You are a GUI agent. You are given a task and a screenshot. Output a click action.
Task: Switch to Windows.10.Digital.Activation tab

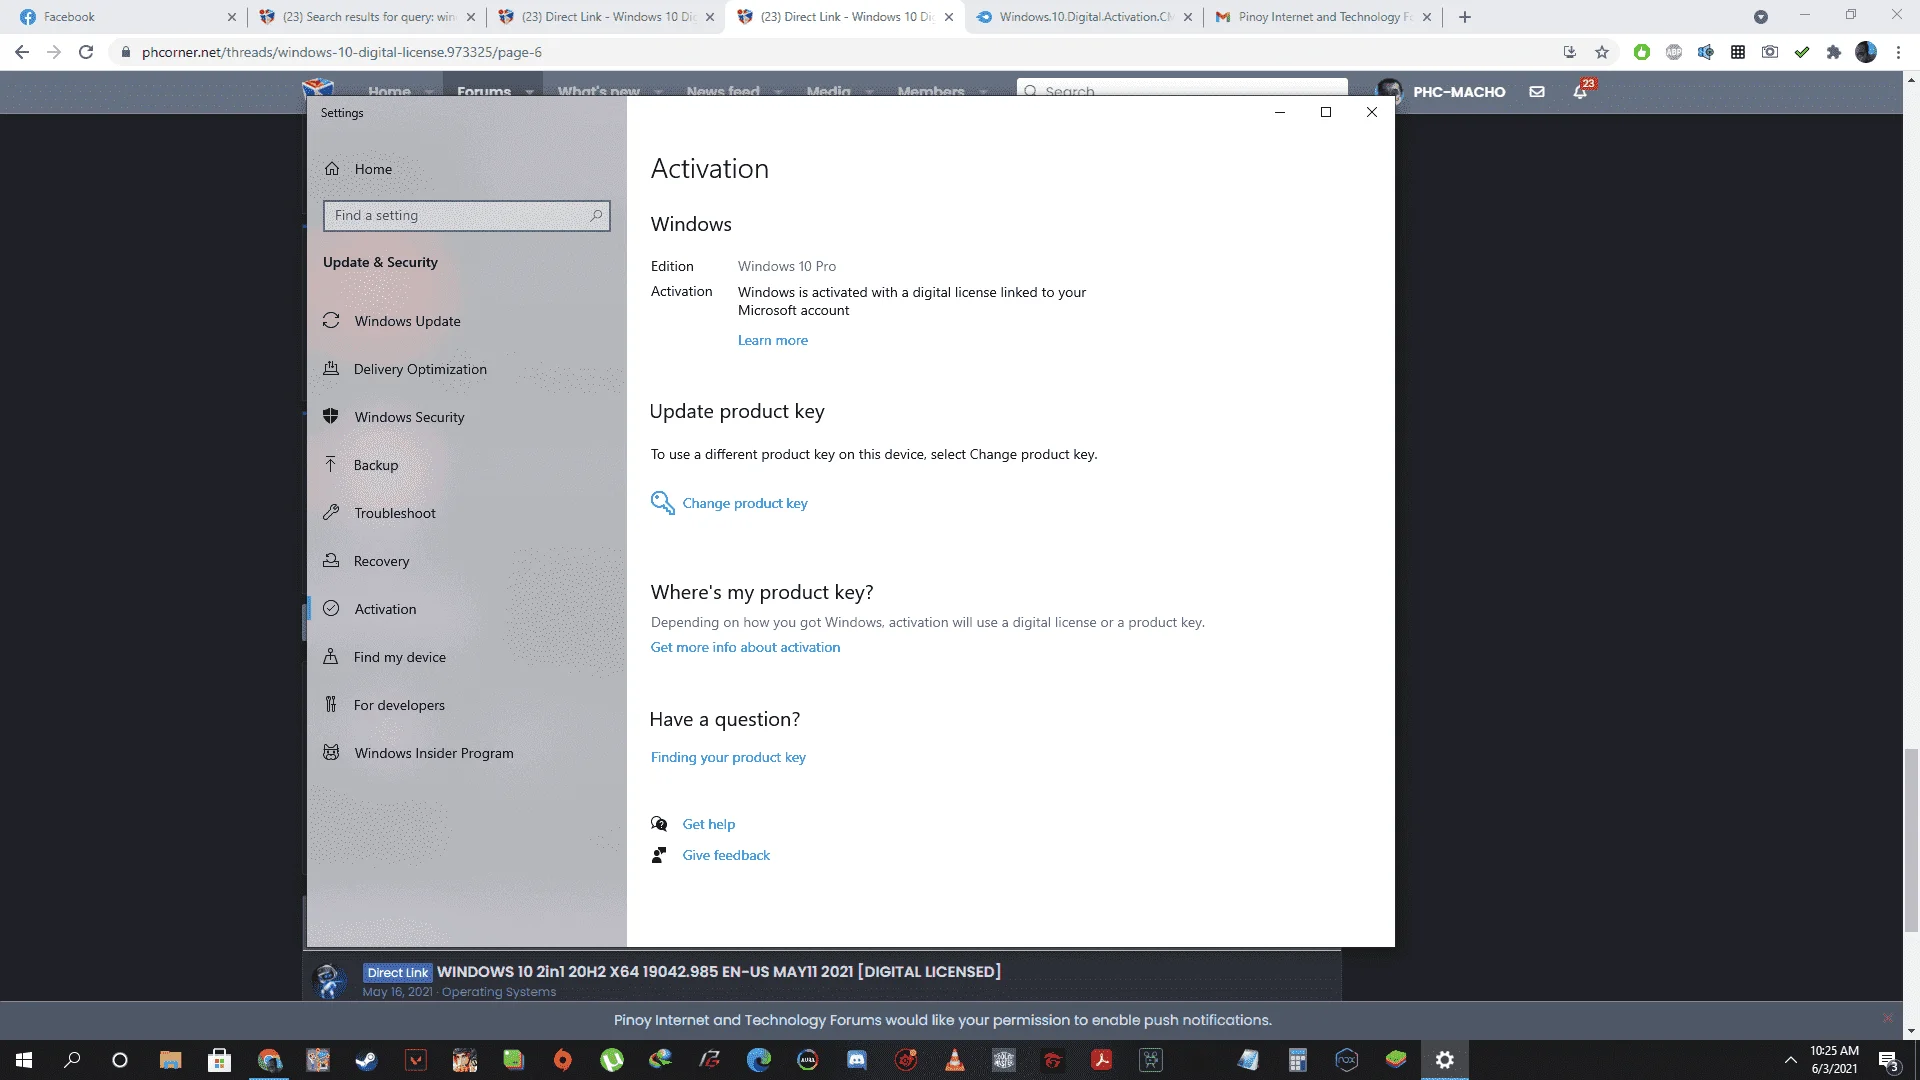1084,17
